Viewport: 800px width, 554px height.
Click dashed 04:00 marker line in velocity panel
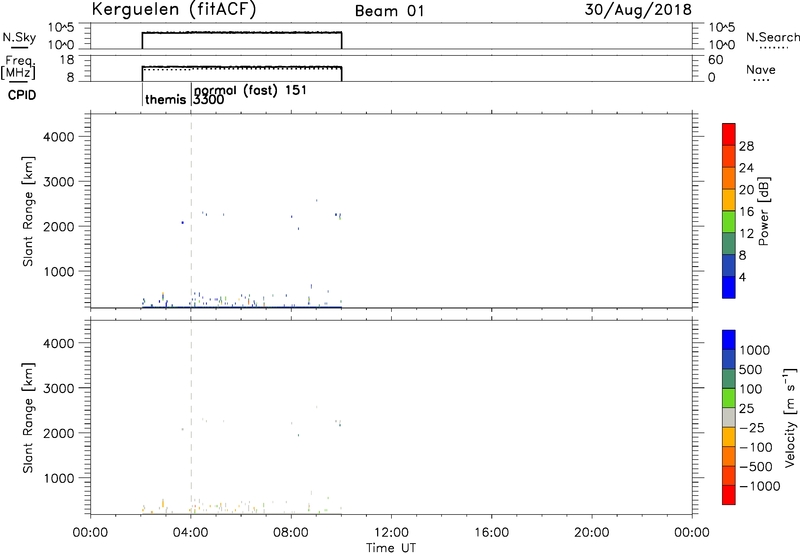coord(191,417)
